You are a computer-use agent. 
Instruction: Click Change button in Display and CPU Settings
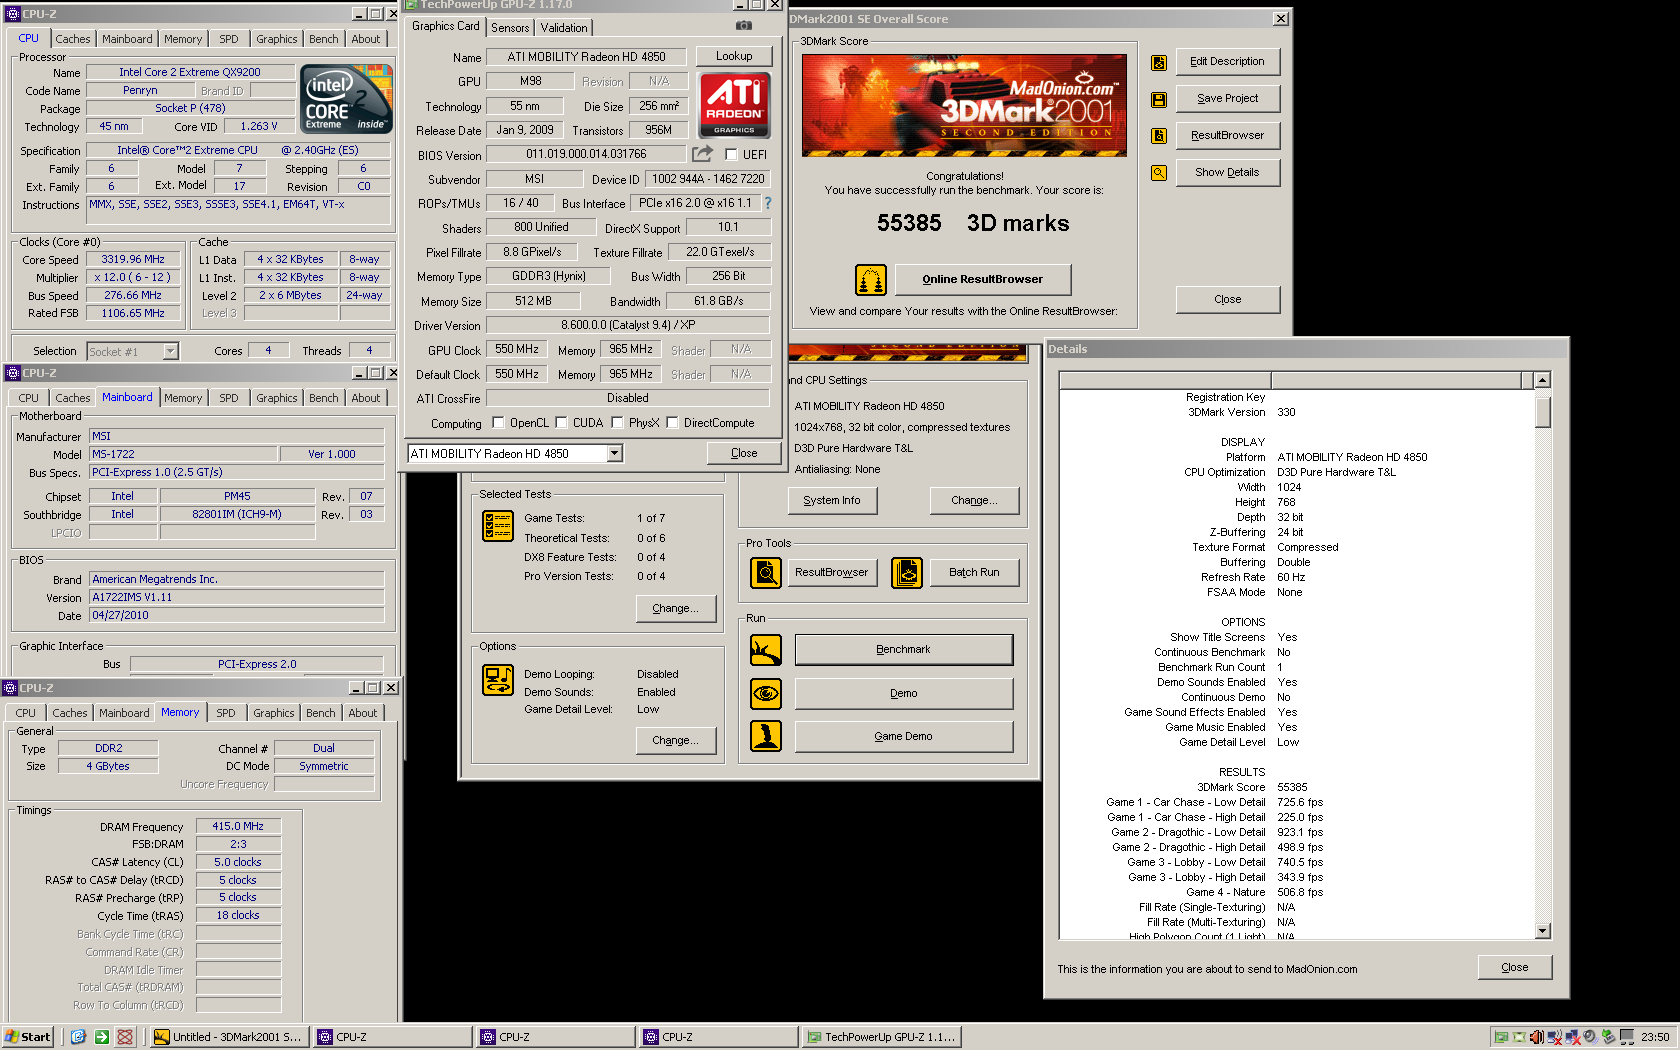974,500
